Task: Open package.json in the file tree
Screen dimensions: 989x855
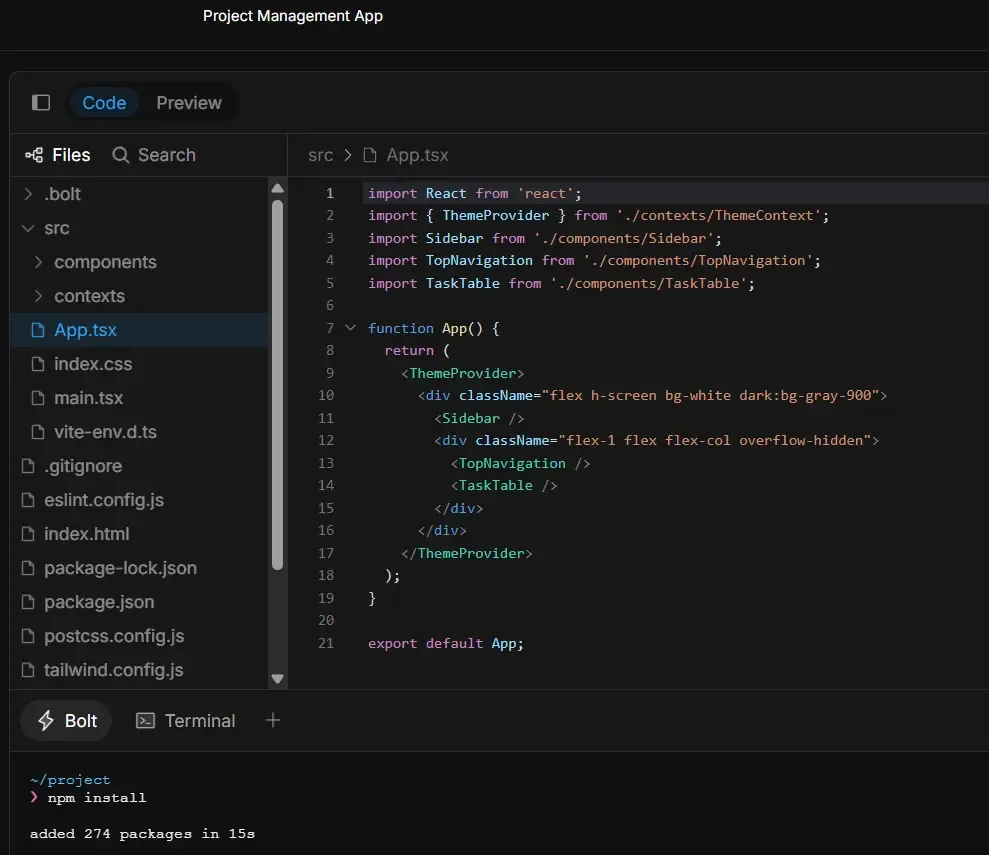Action: (x=99, y=602)
